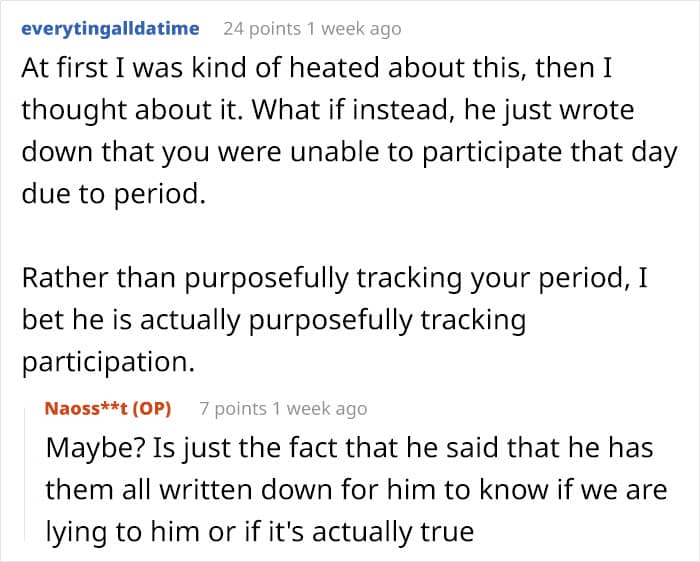Image resolution: width=700 pixels, height=562 pixels.
Task: Click the top comment's 1 week ago timestamp
Action: [x=352, y=28]
